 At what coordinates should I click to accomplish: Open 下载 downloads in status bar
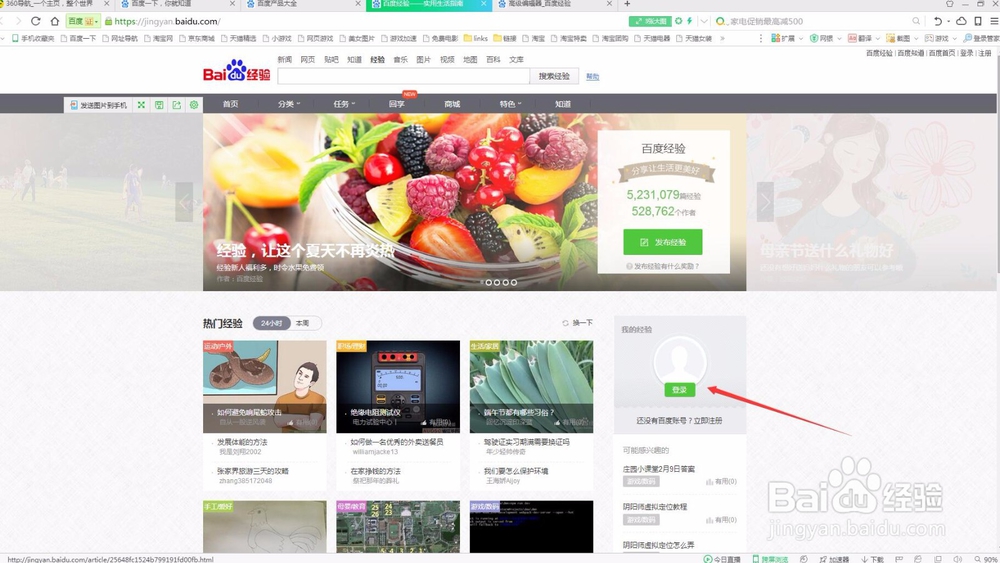point(872,559)
